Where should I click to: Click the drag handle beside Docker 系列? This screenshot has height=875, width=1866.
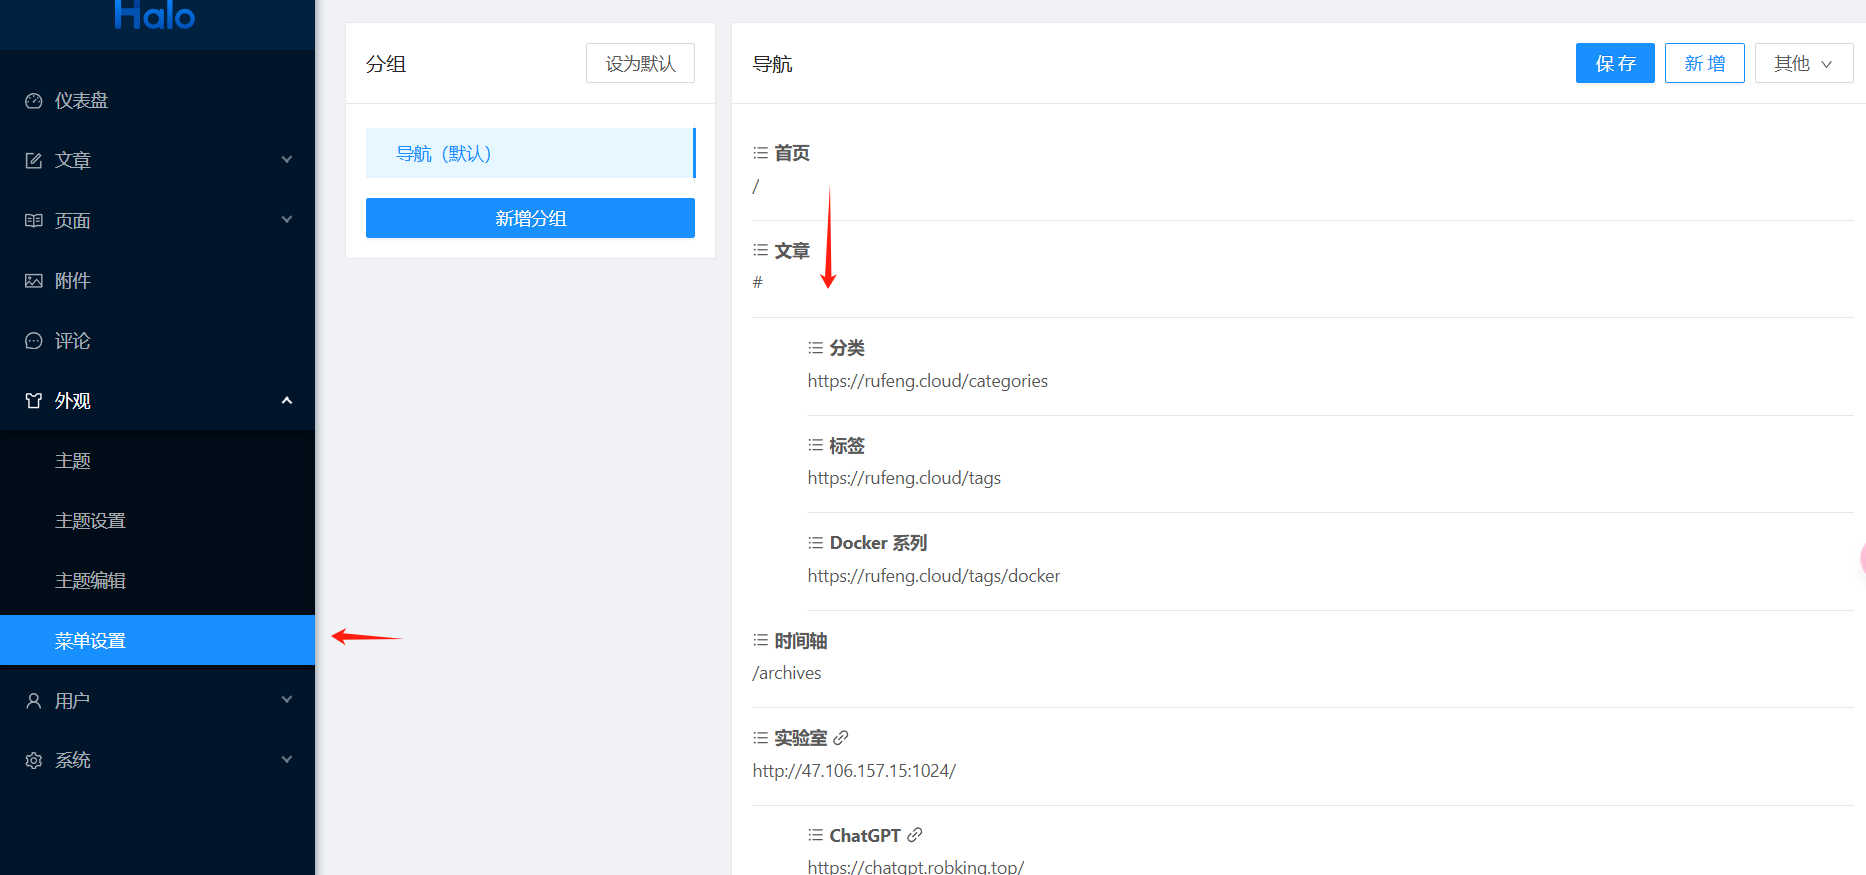tap(816, 543)
